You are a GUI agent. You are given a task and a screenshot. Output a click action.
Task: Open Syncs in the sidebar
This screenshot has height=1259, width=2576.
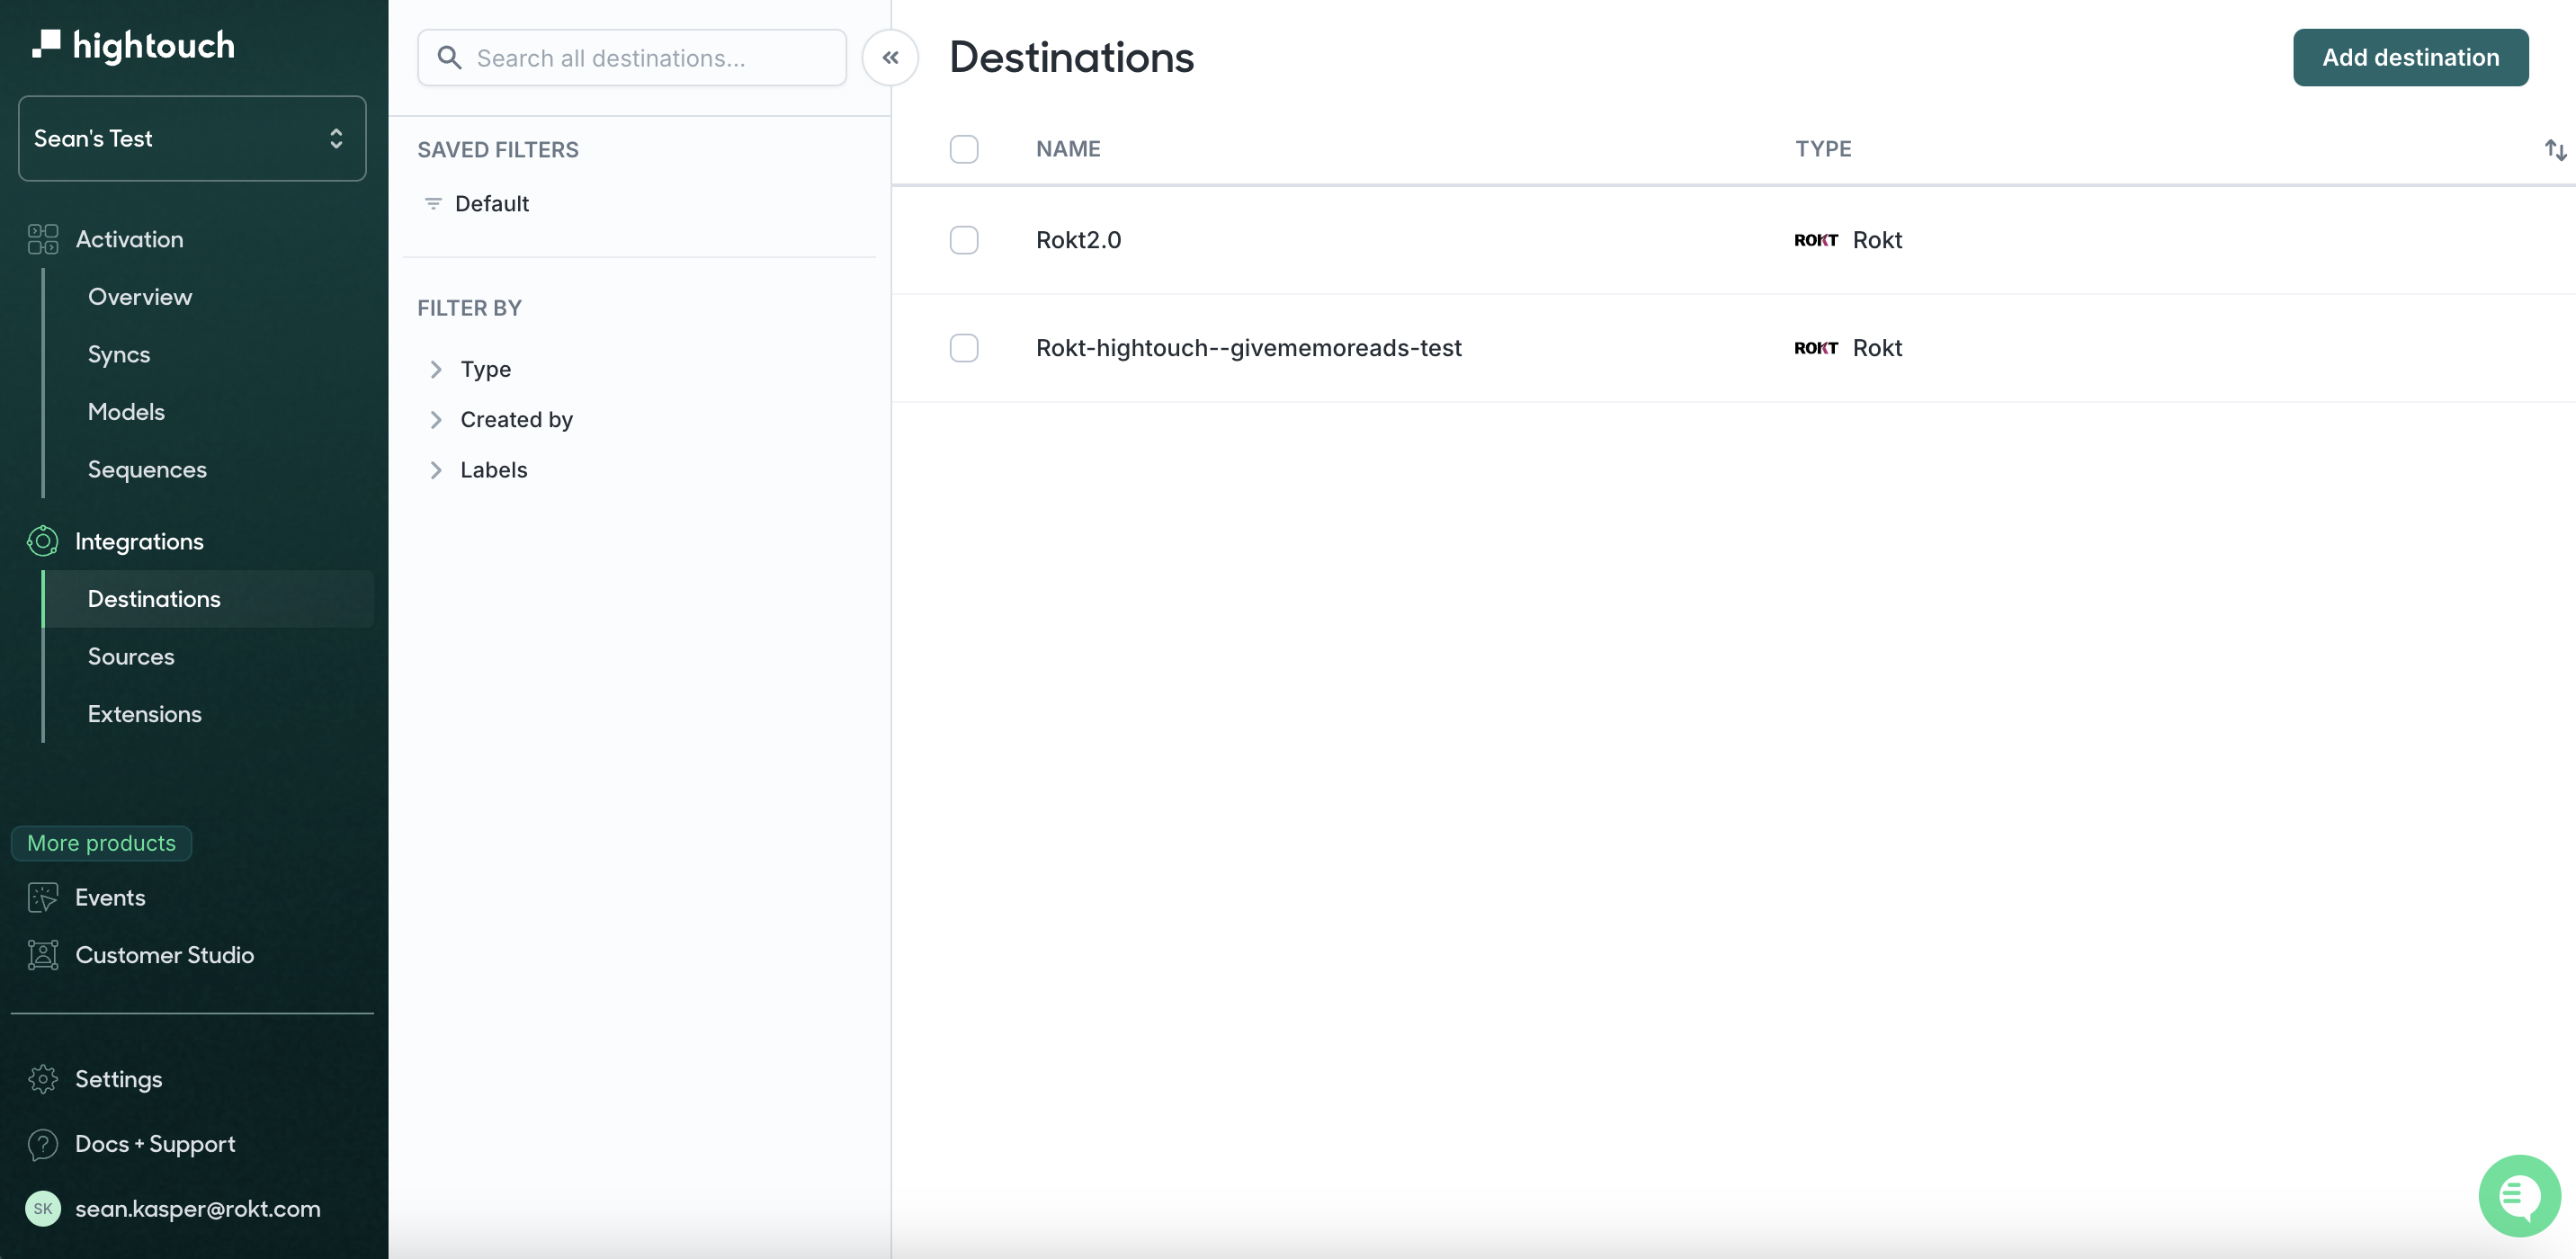pos(119,355)
